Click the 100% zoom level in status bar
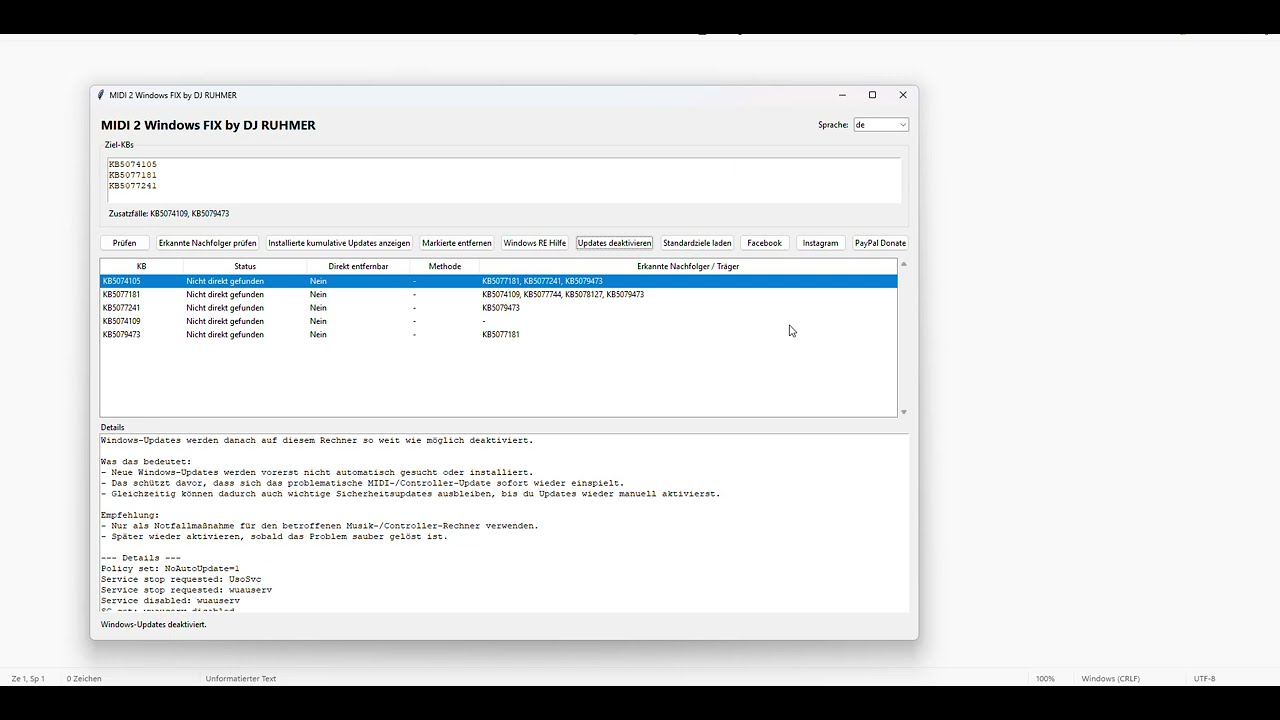Screen dimensions: 1280x720 tap(1045, 678)
